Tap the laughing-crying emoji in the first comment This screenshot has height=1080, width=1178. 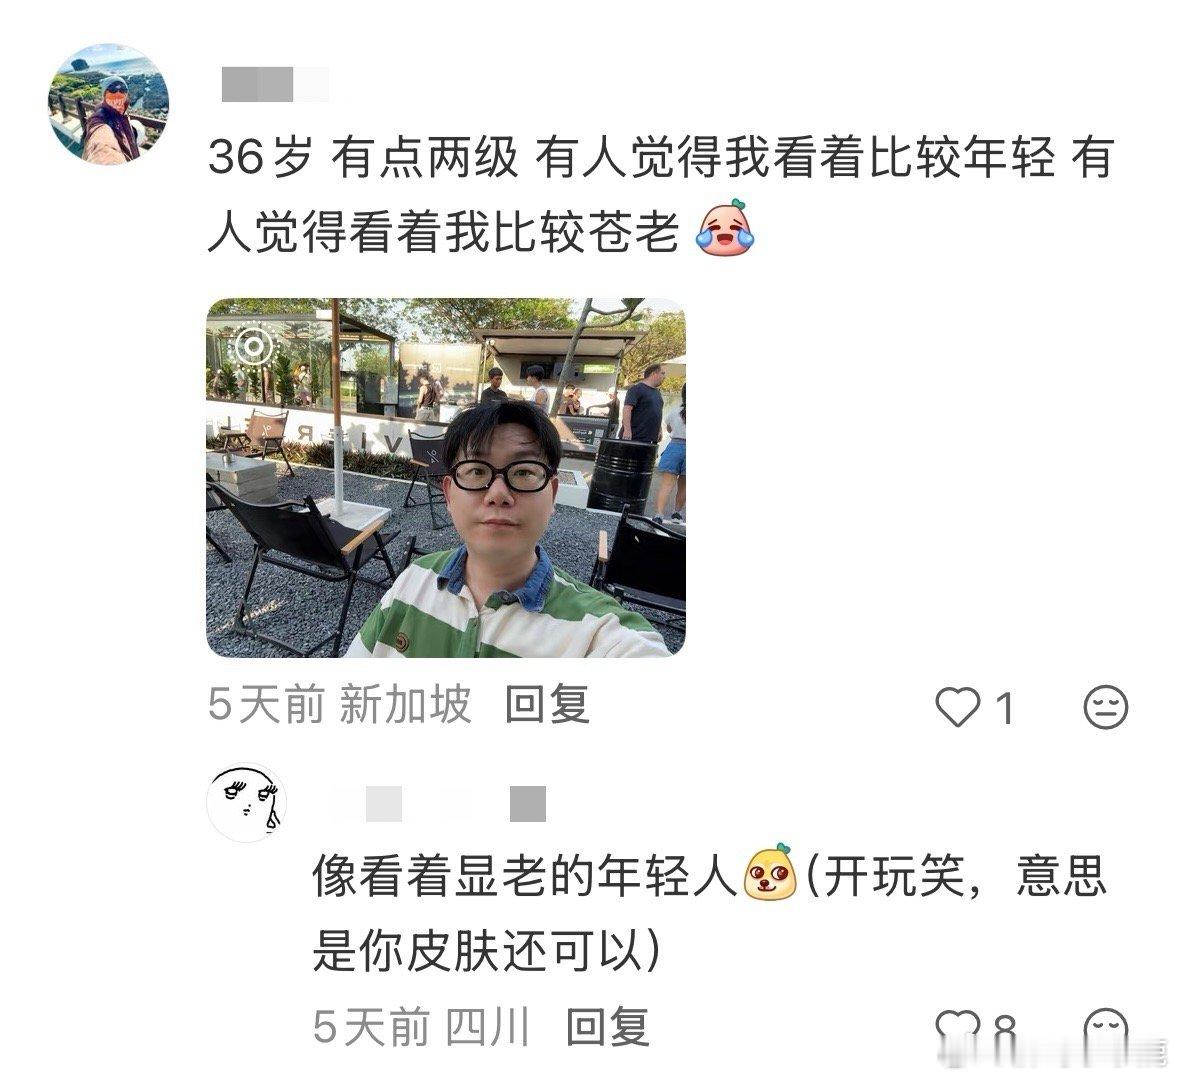[725, 228]
